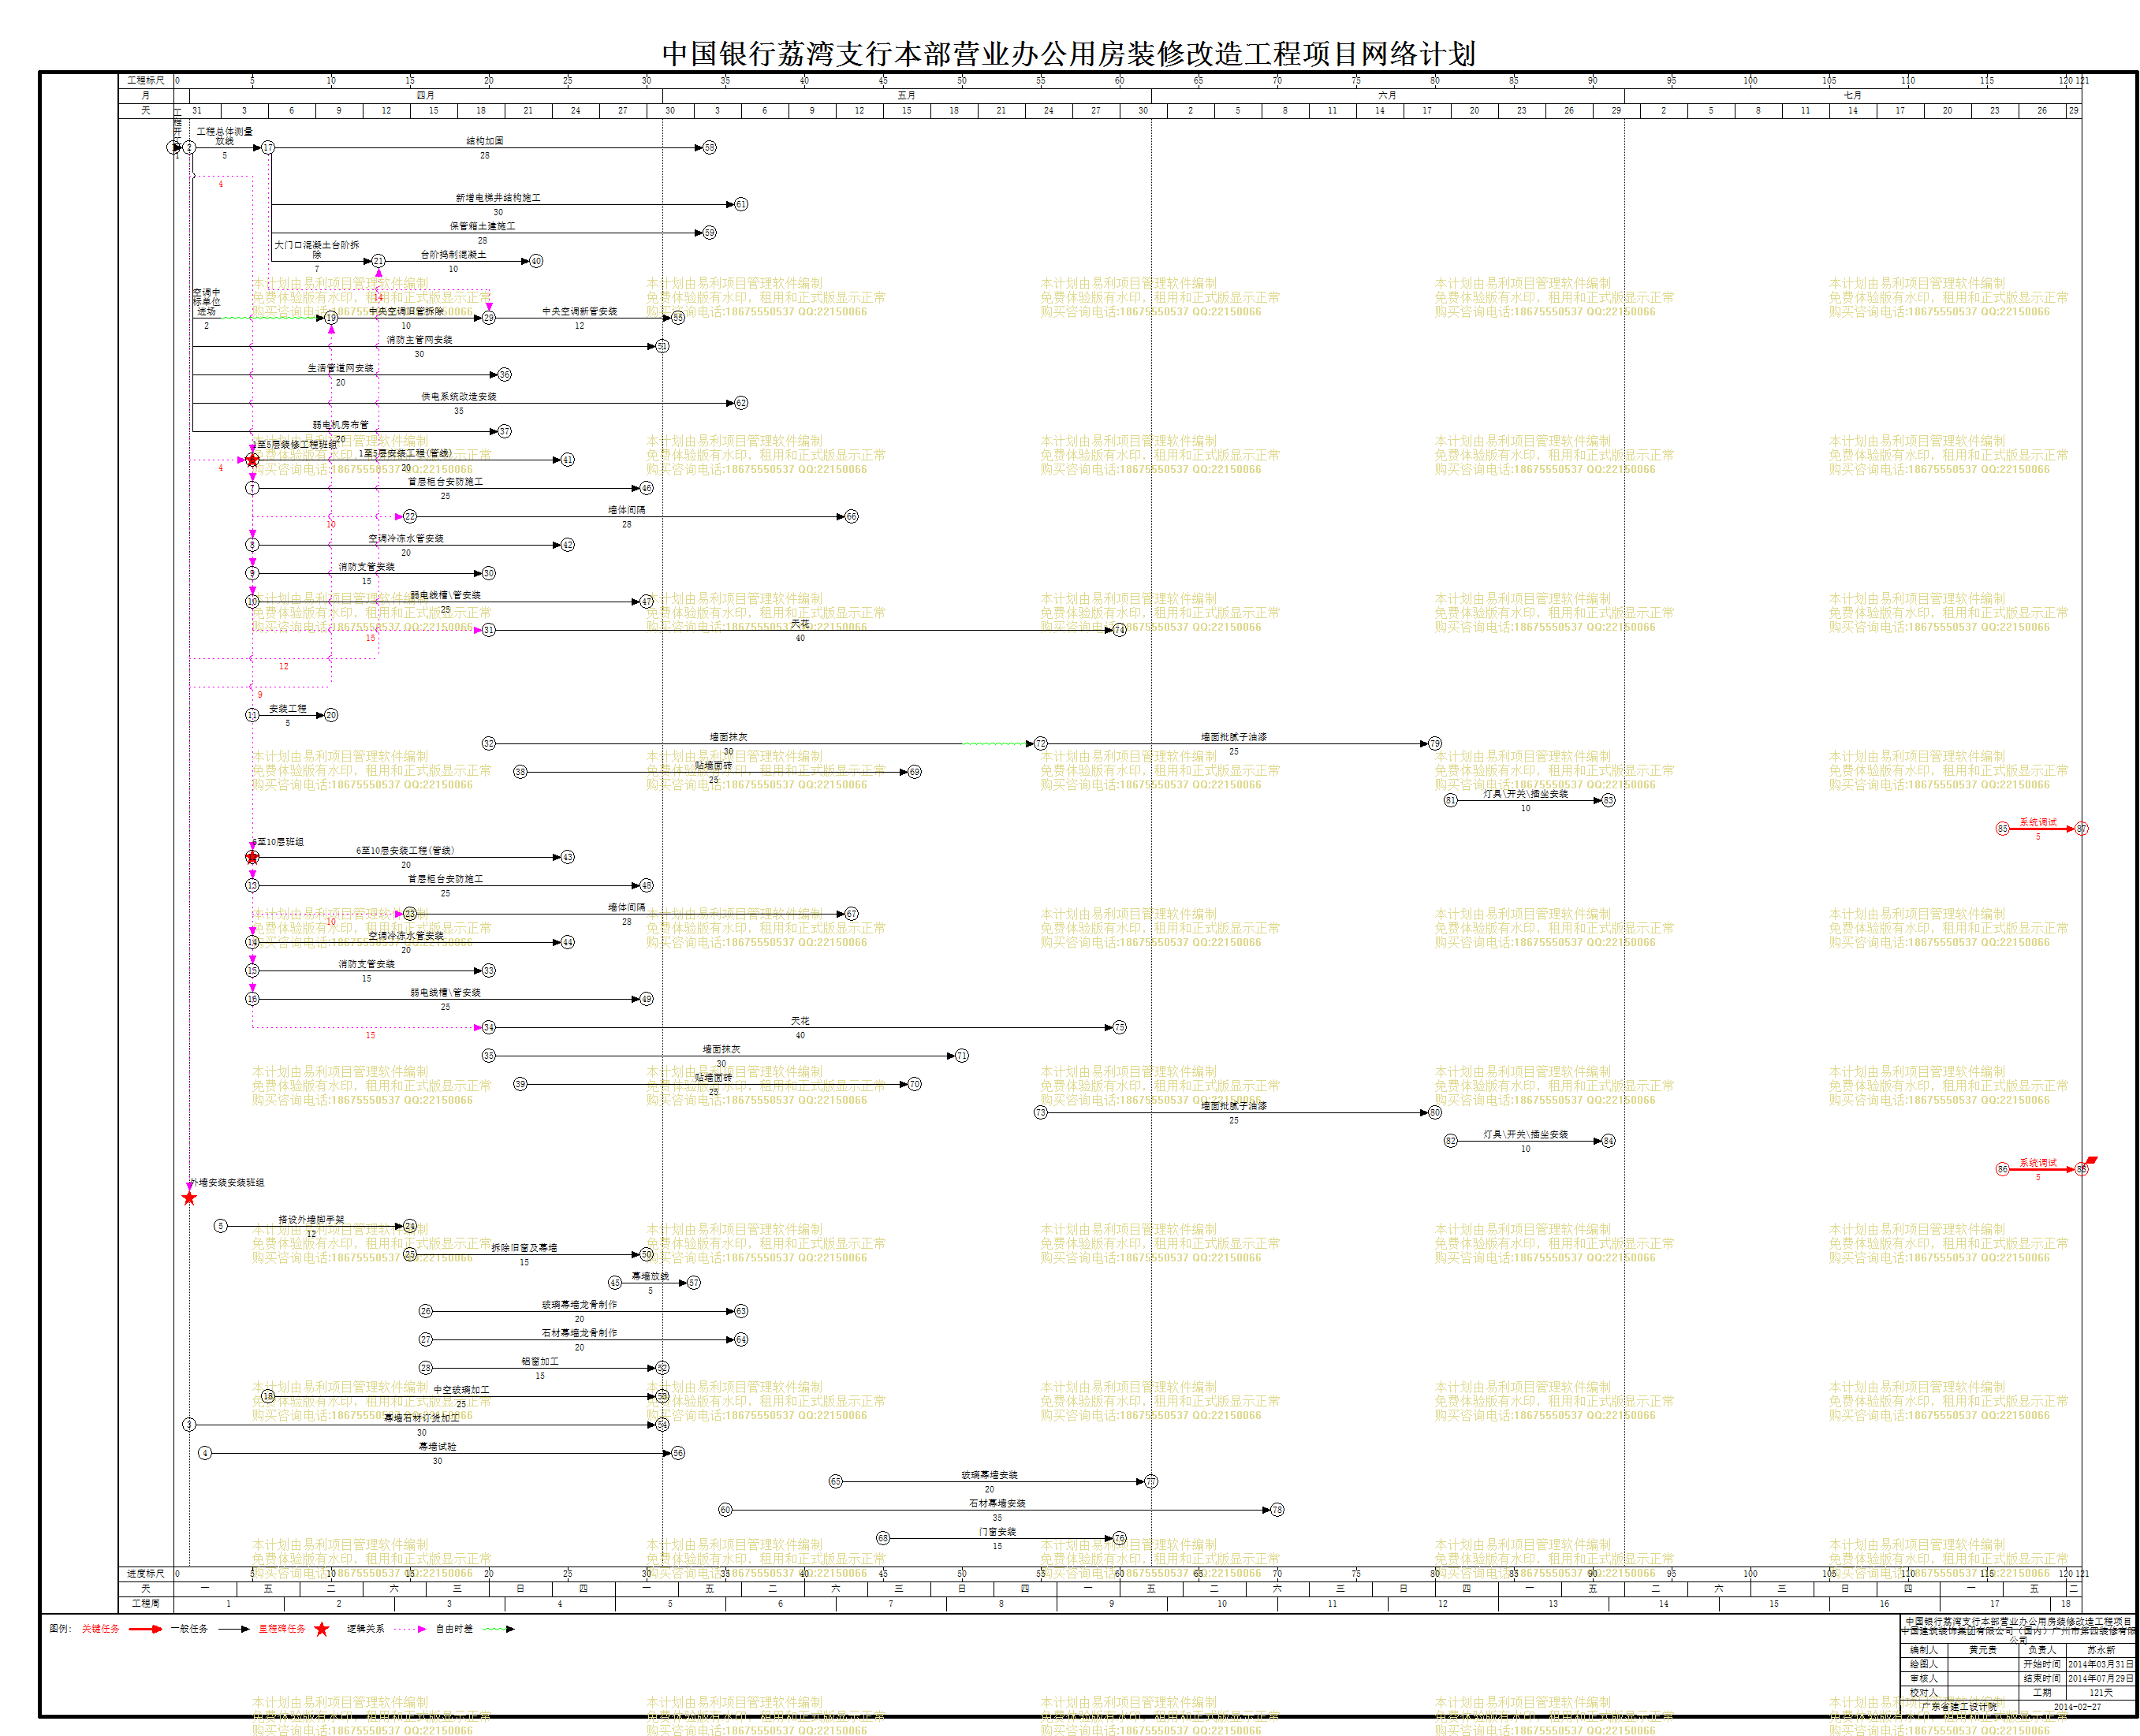Click the 6至10层安装工程(管线) task label

(x=405, y=851)
